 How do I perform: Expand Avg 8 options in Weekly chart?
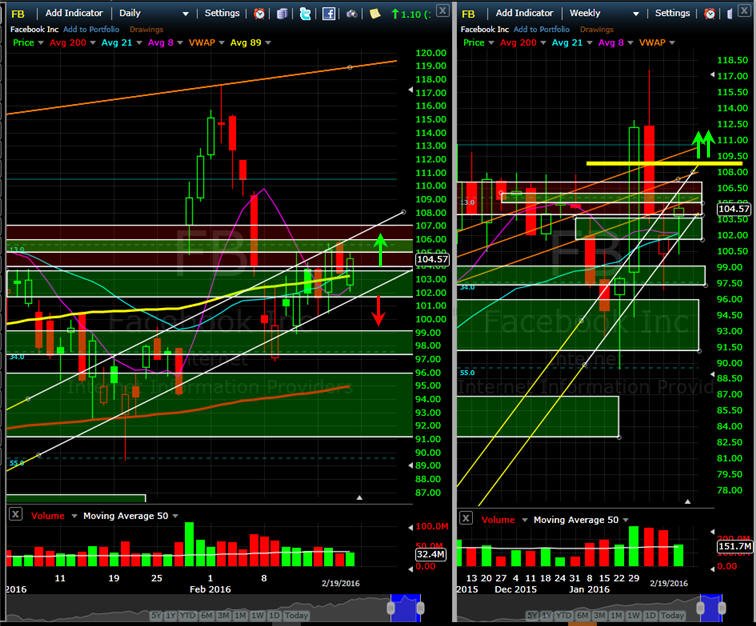[630, 43]
